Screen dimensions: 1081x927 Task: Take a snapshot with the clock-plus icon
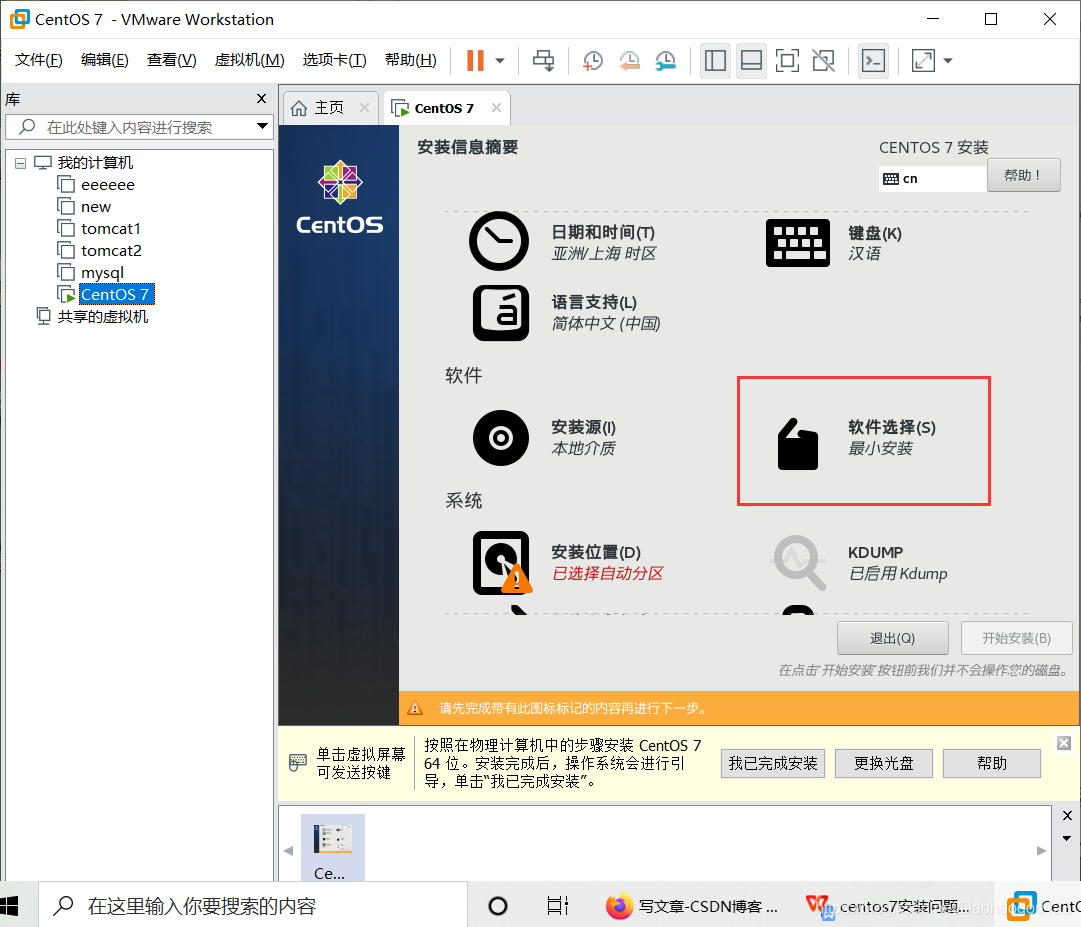592,61
